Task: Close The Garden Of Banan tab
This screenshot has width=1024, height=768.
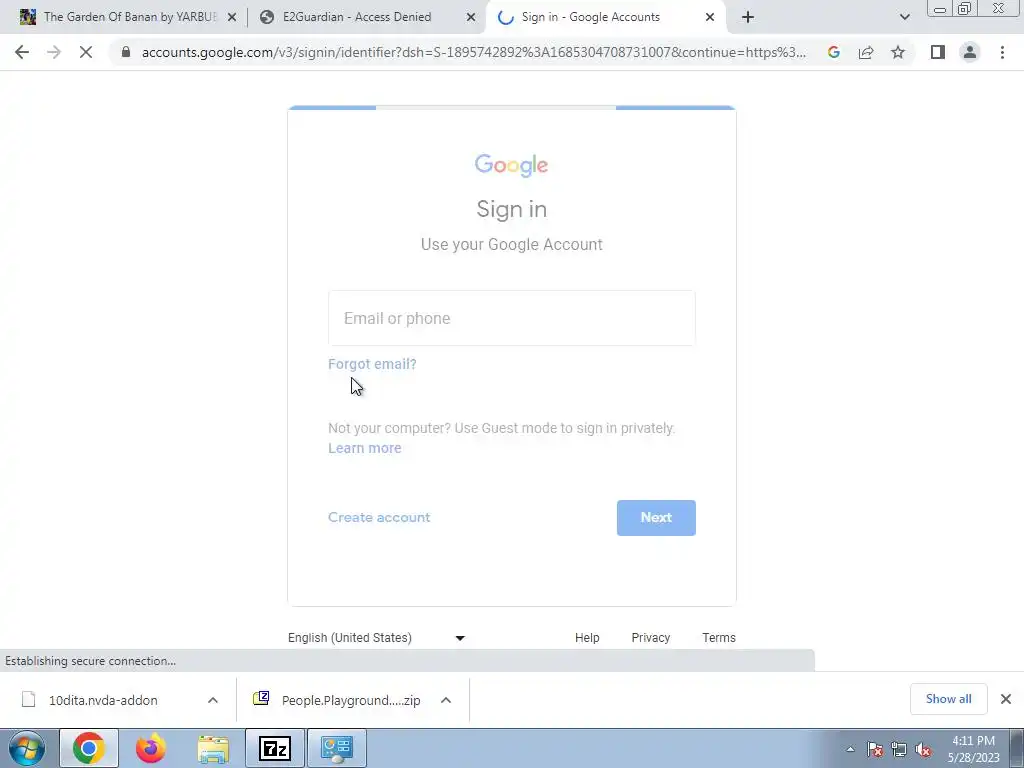Action: 231,17
